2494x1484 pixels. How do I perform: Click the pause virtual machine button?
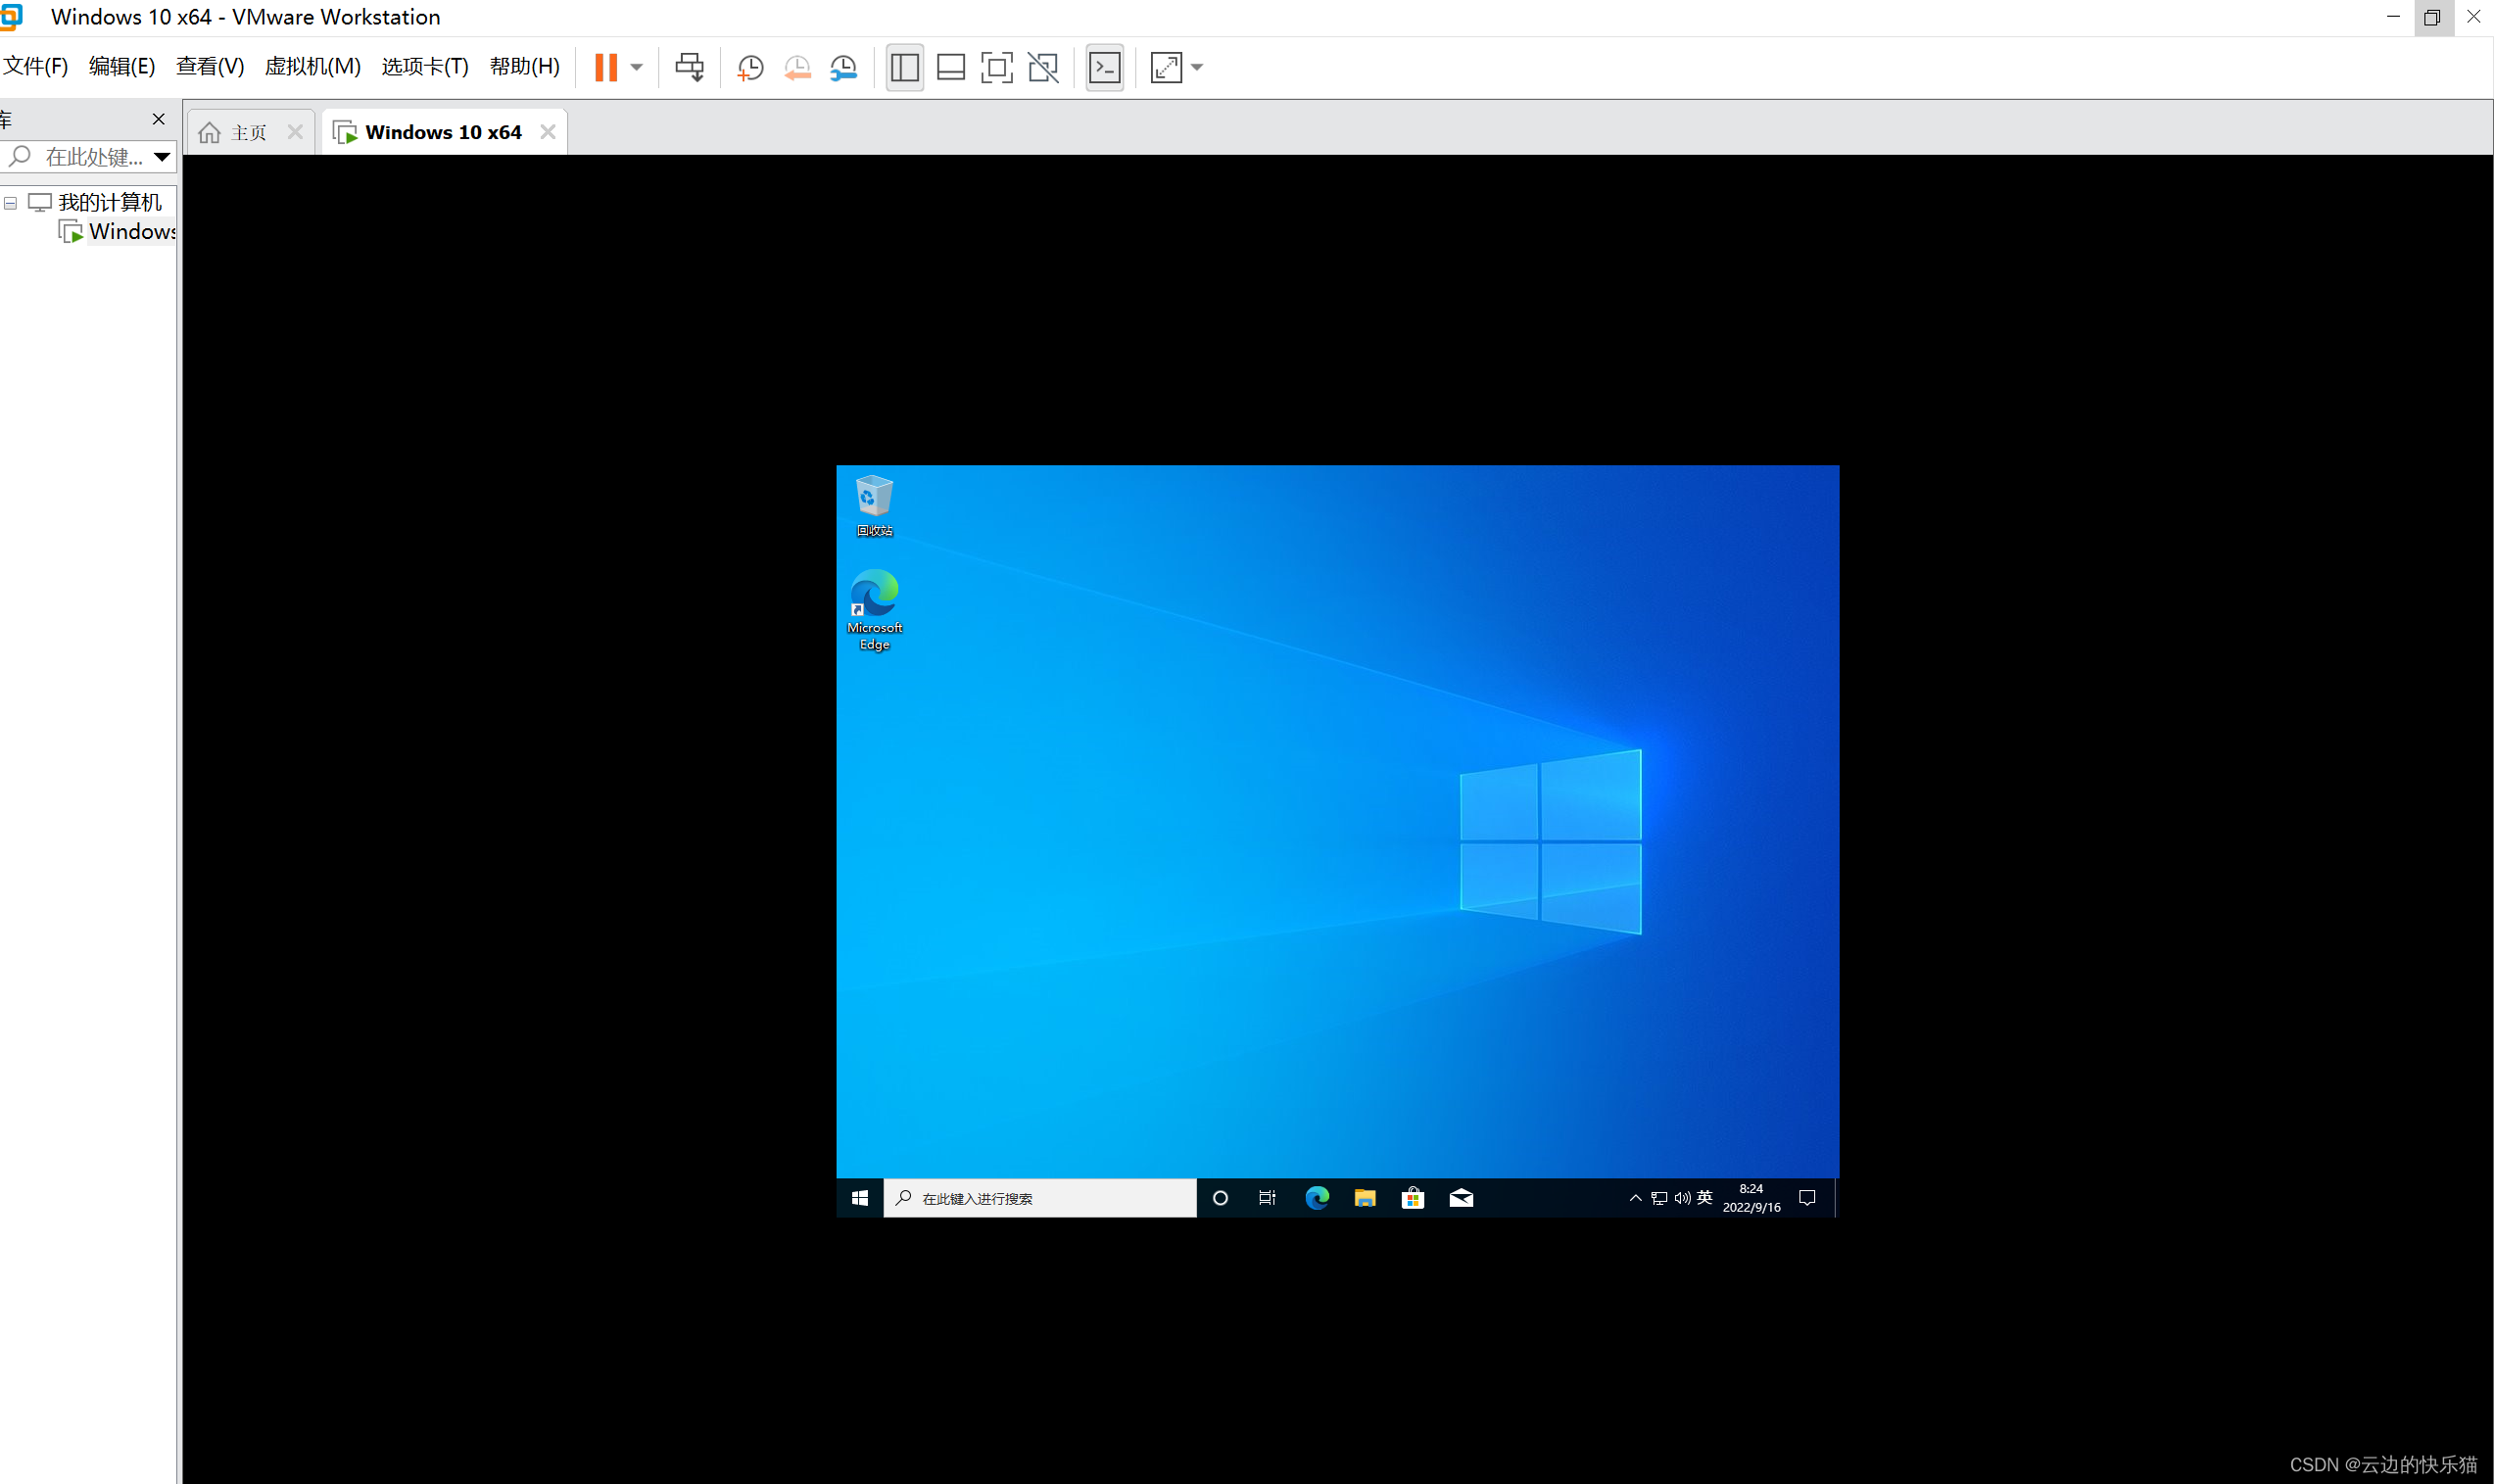[606, 67]
